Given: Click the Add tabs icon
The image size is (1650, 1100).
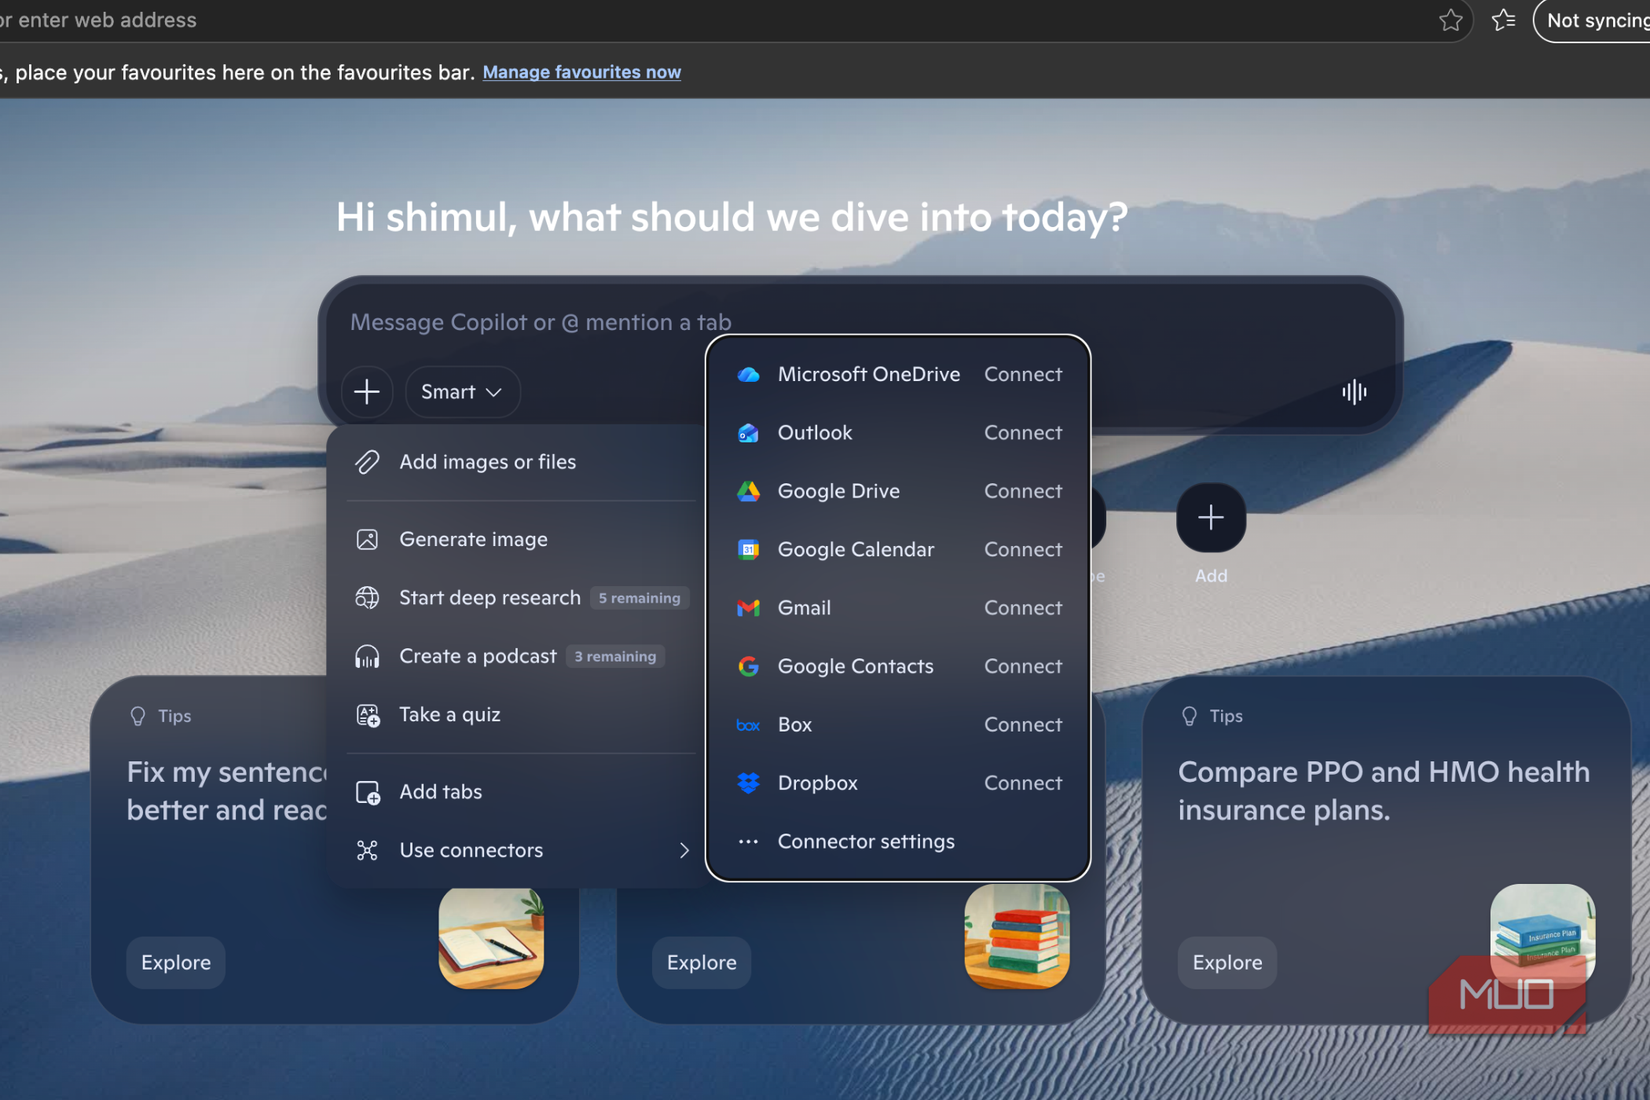Looking at the screenshot, I should coord(367,792).
